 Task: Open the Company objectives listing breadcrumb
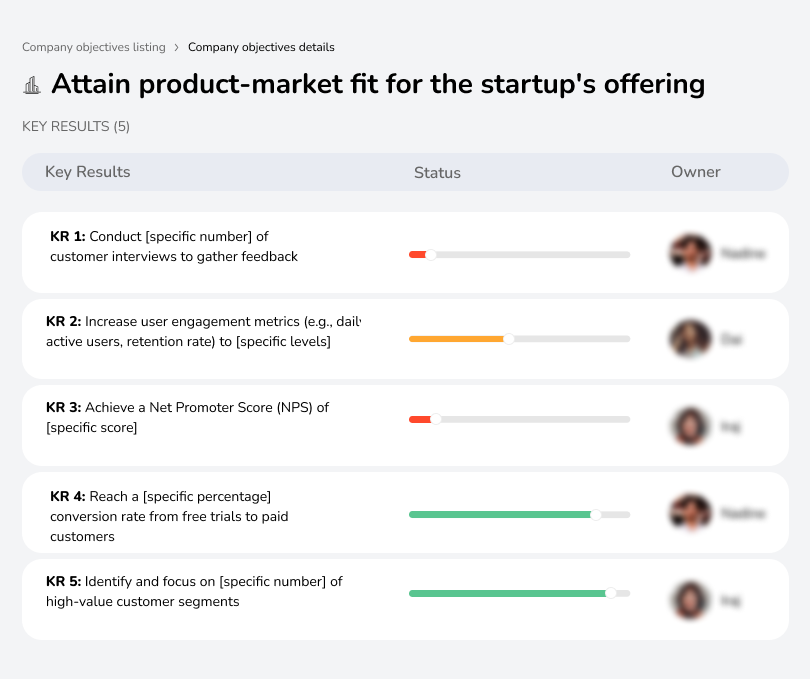93,47
